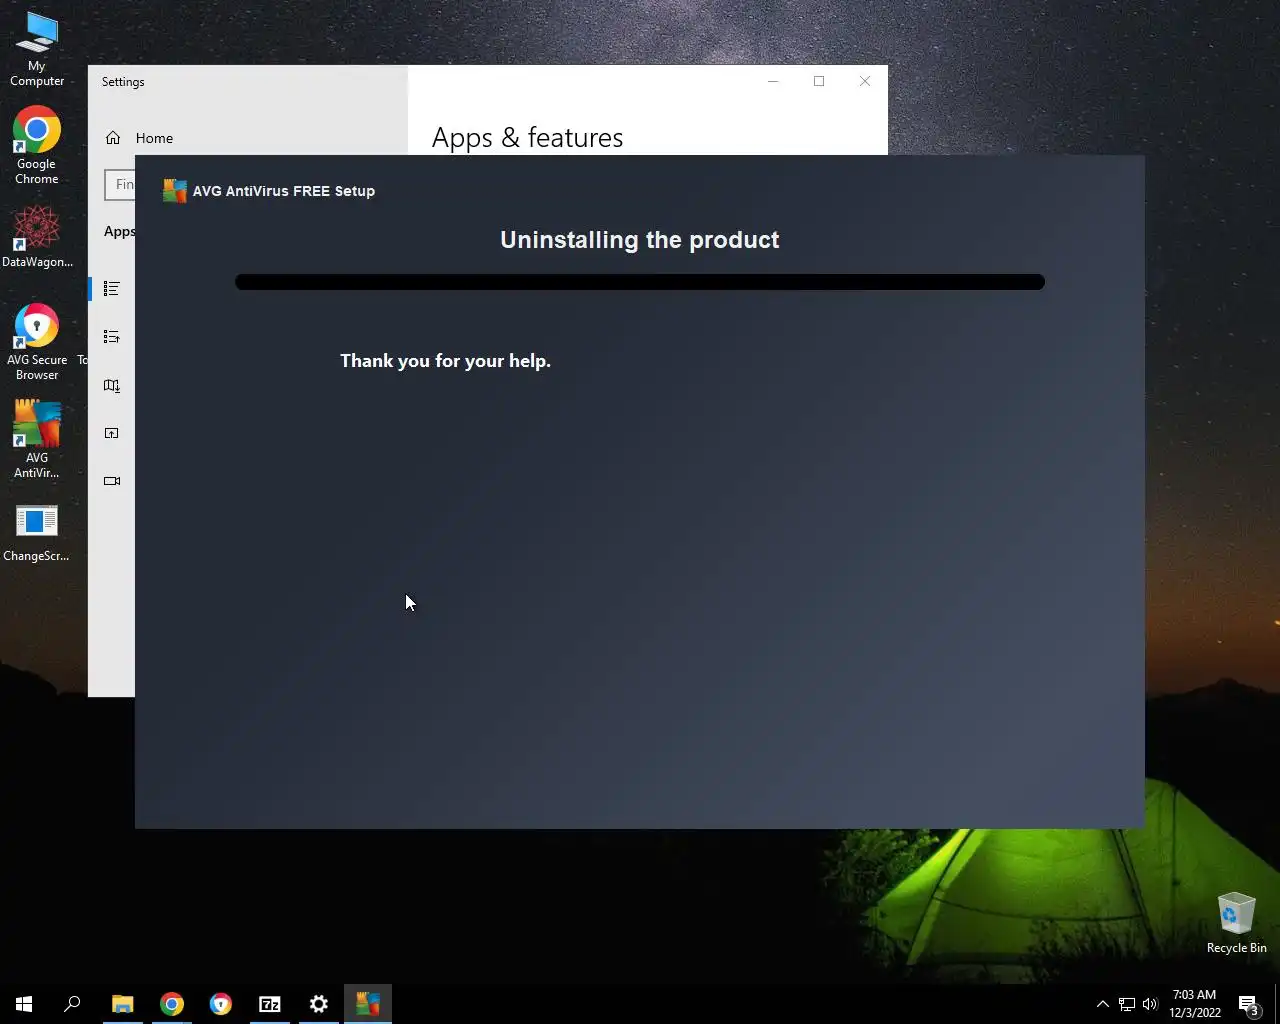Click Home in Settings window
Screen dimensions: 1280x1024
coord(154,138)
